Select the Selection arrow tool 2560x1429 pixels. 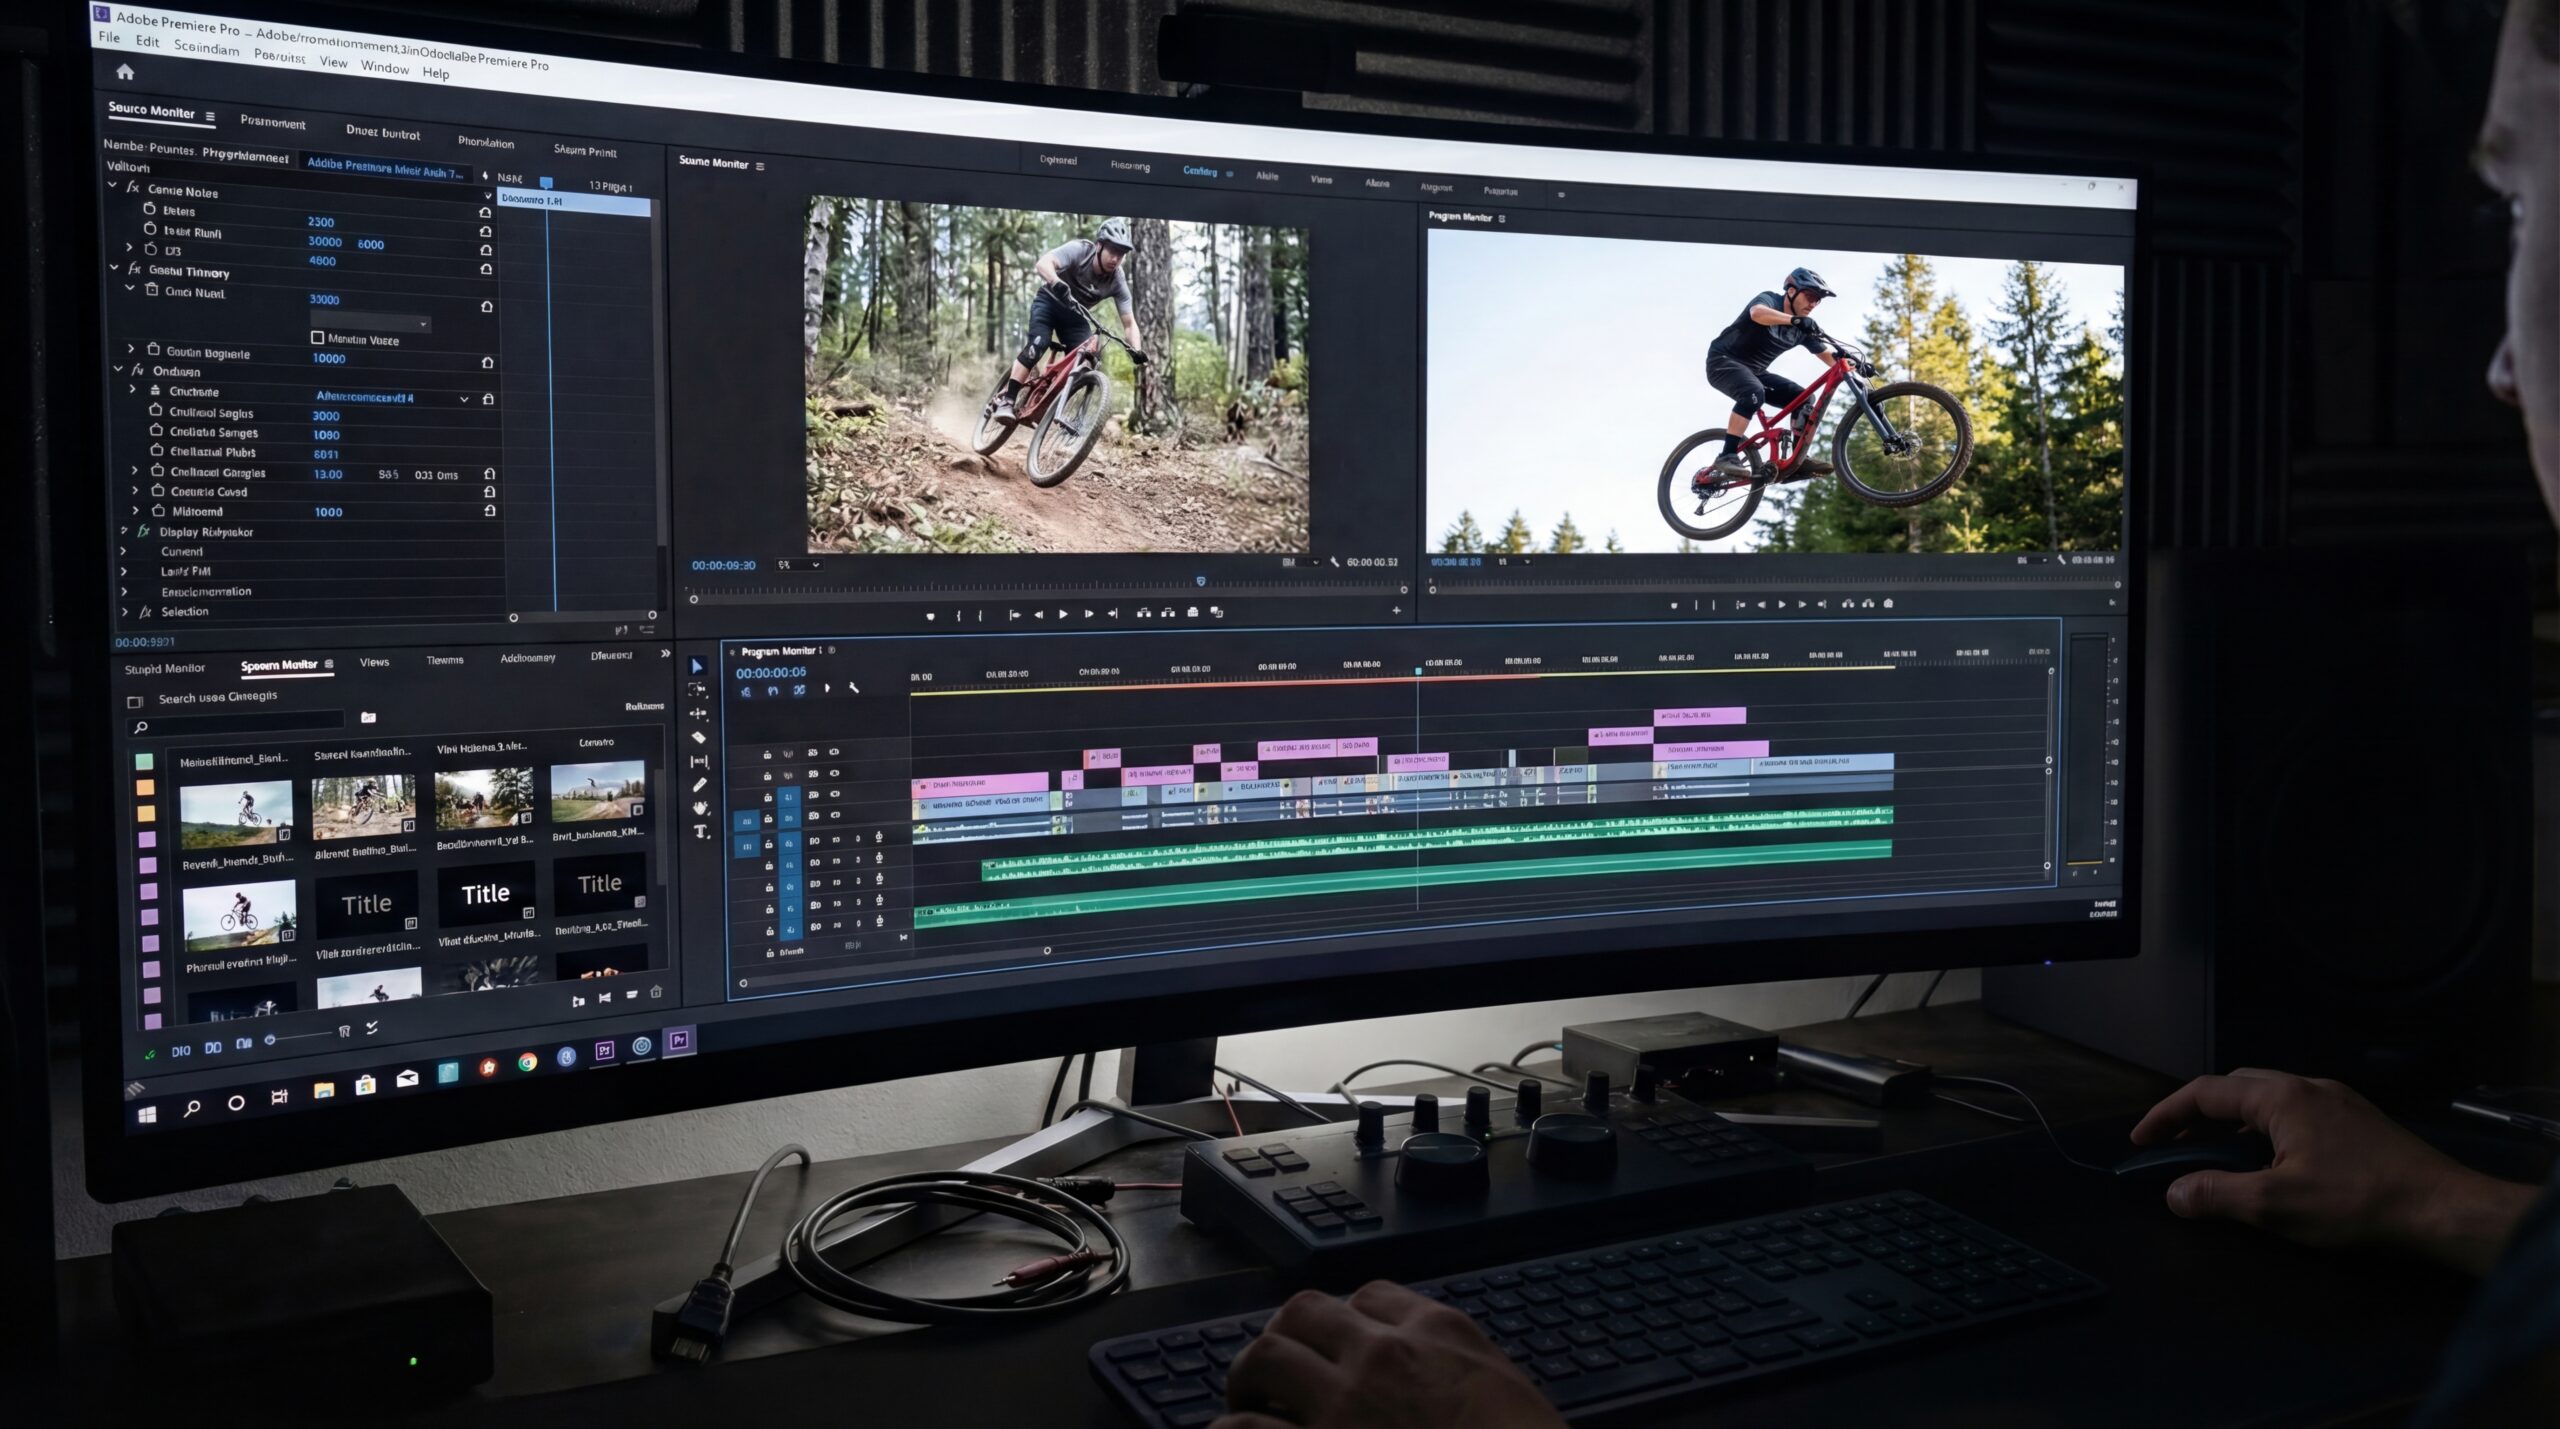click(698, 666)
